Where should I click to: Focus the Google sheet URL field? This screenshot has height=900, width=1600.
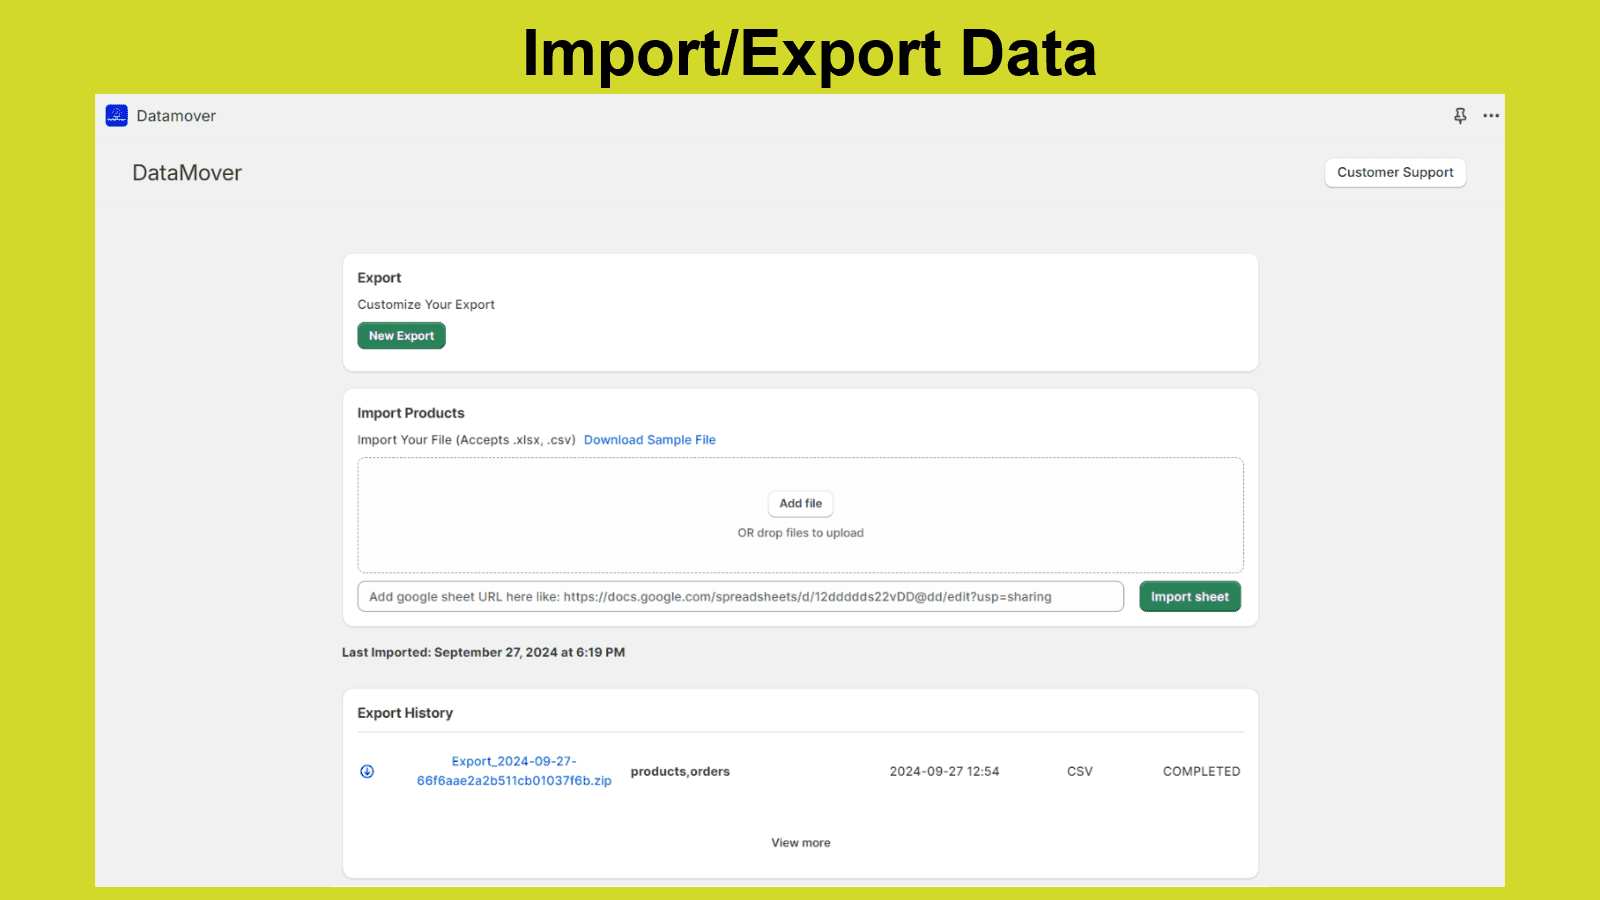coord(740,597)
